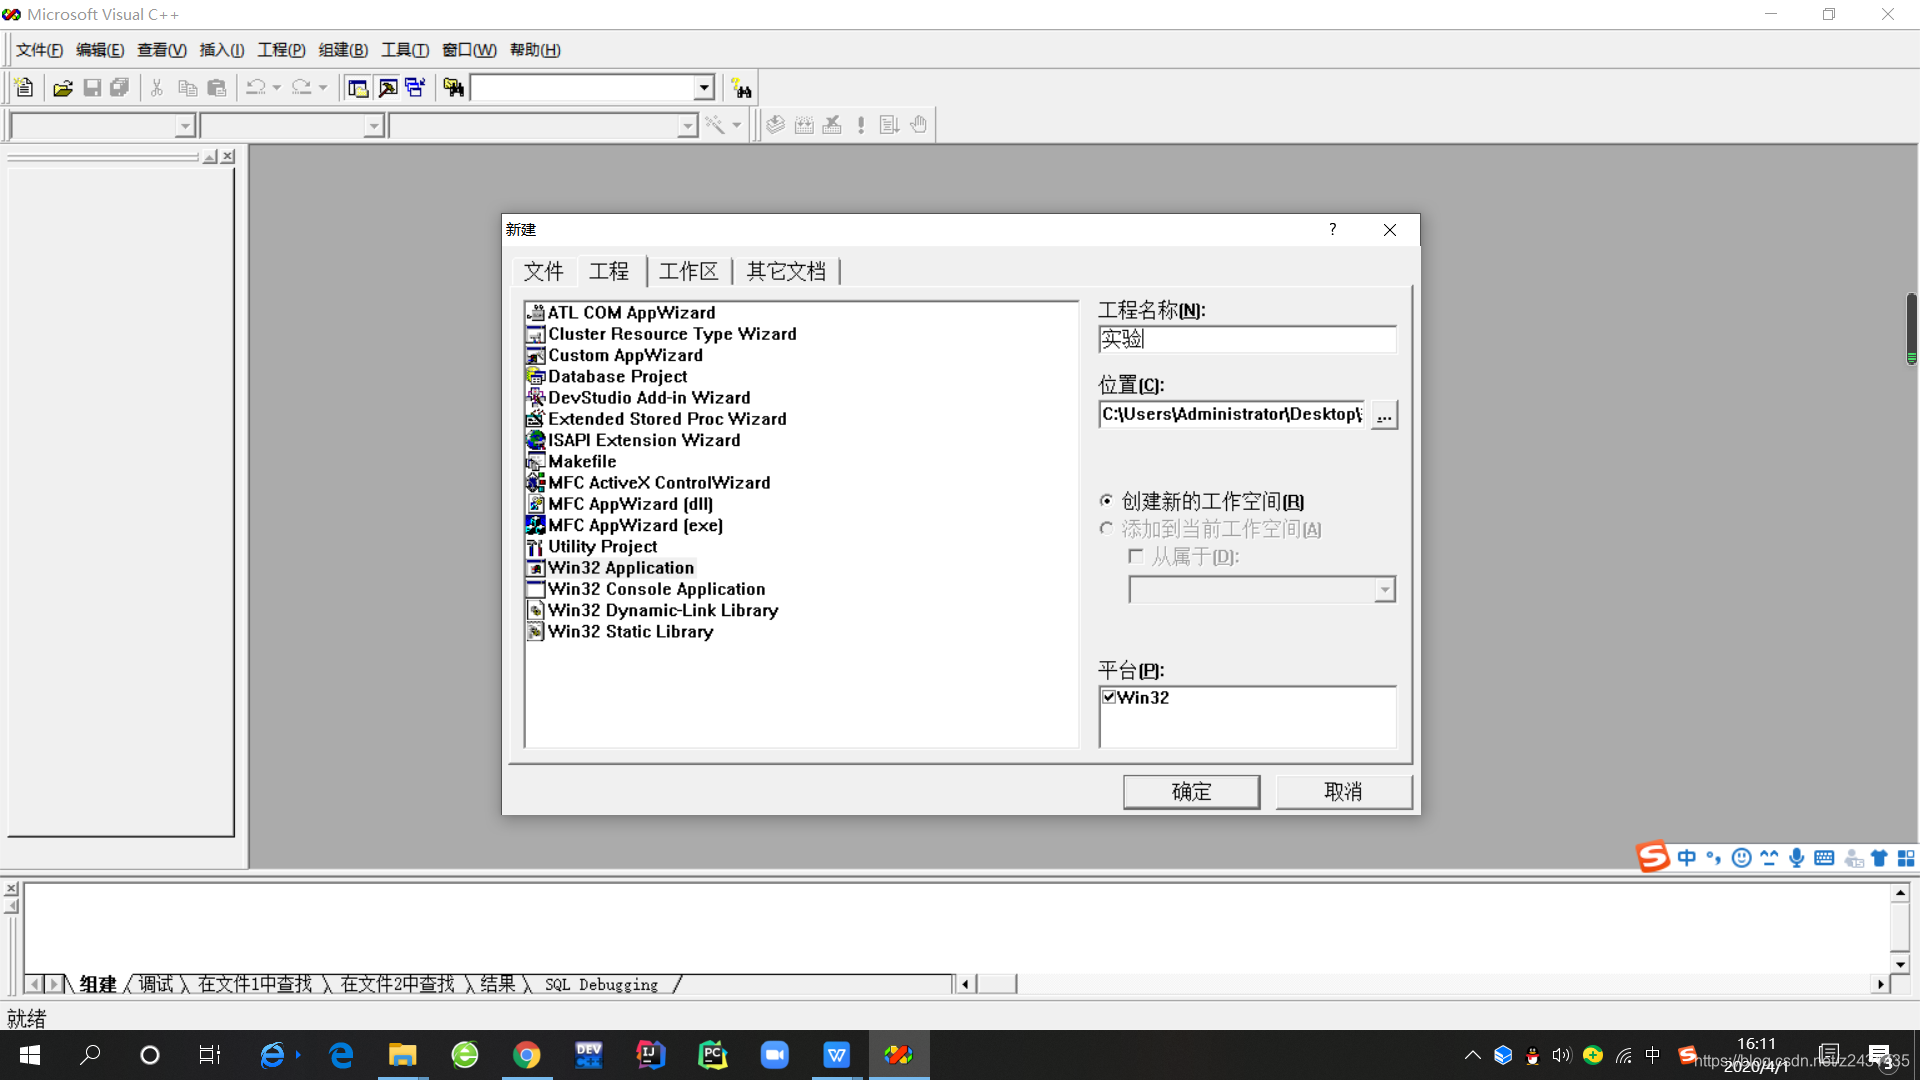Screen dimensions: 1920x1080
Task: Click the New Text File toolbar icon
Action: [x=25, y=88]
